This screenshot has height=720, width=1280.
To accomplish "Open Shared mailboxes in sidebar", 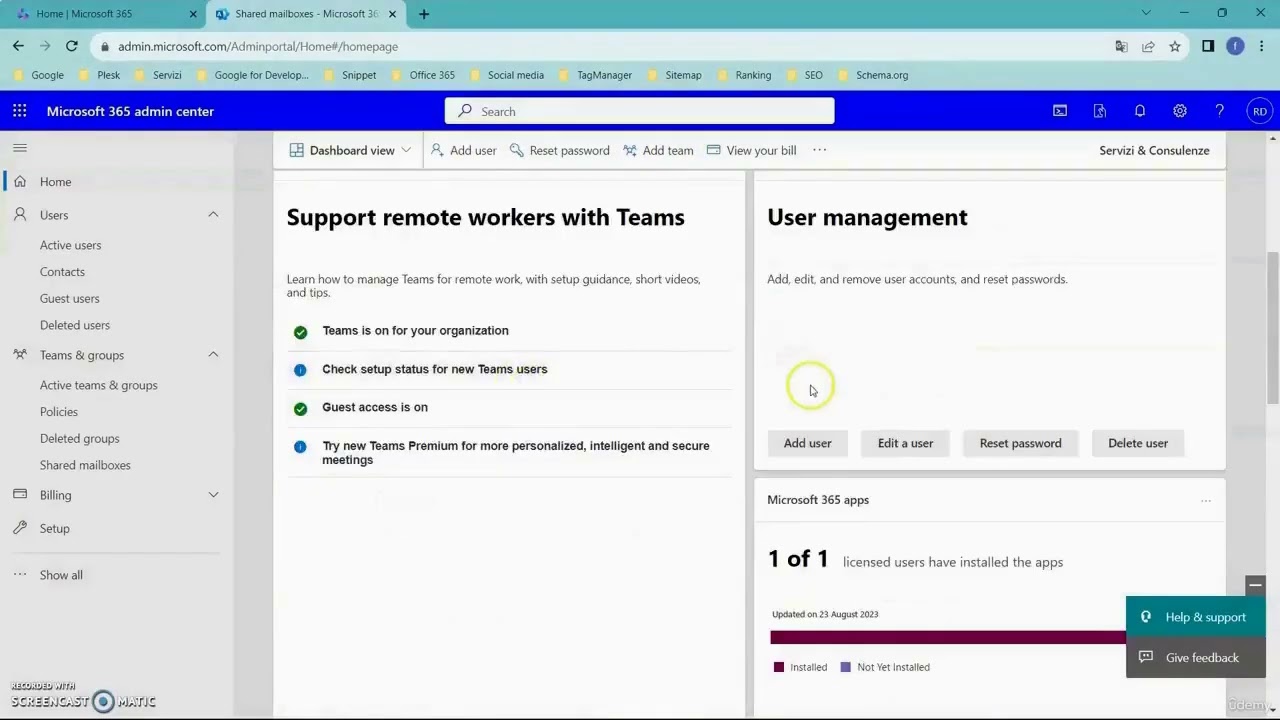I will coord(85,465).
